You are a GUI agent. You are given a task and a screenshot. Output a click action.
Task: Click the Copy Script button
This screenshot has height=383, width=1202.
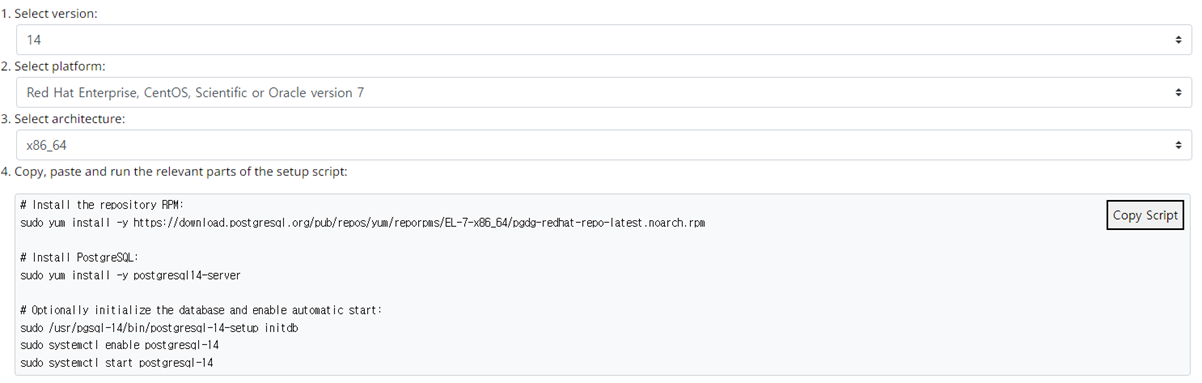1146,215
